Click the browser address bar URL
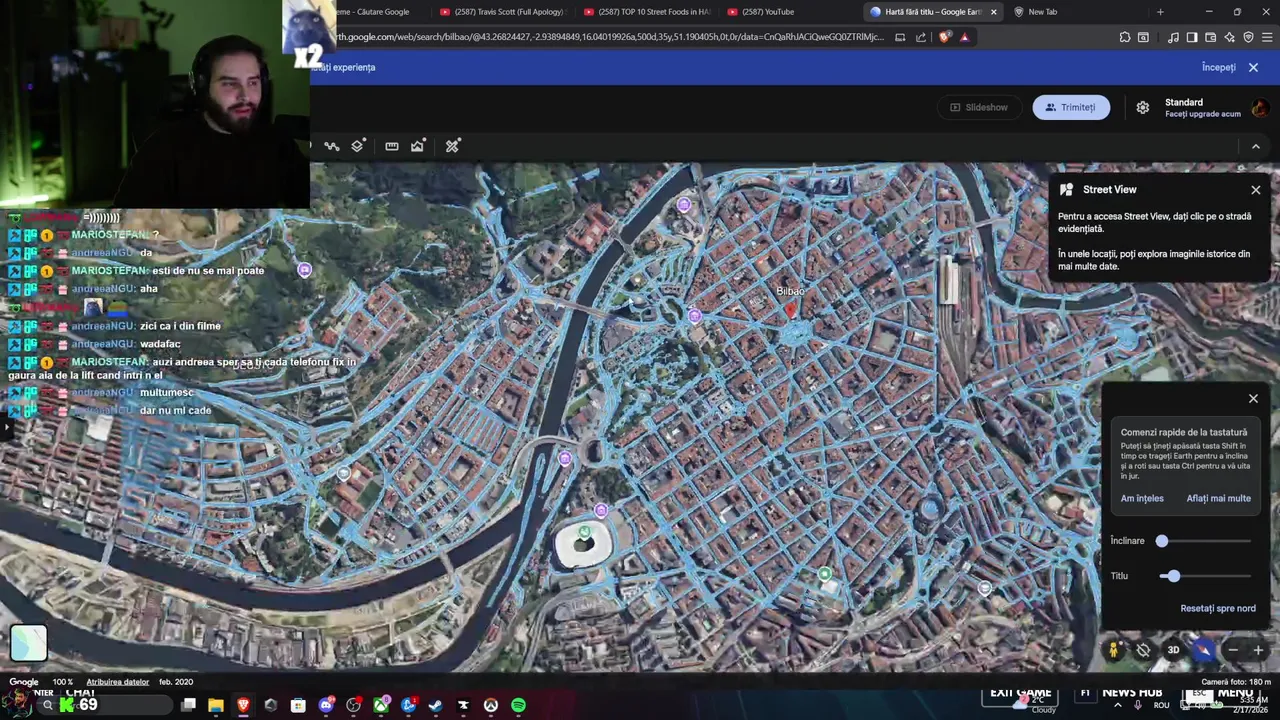Viewport: 1280px width, 720px height. coord(608,37)
